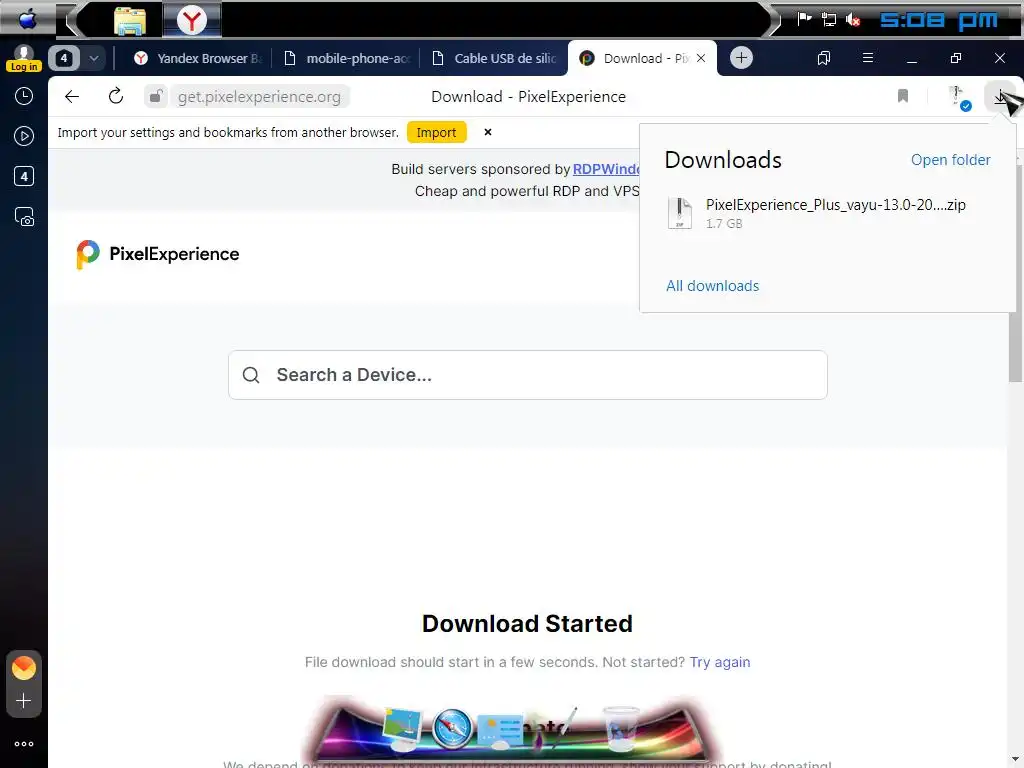Click the Download Started heading
The width and height of the screenshot is (1024, 768).
tap(527, 624)
